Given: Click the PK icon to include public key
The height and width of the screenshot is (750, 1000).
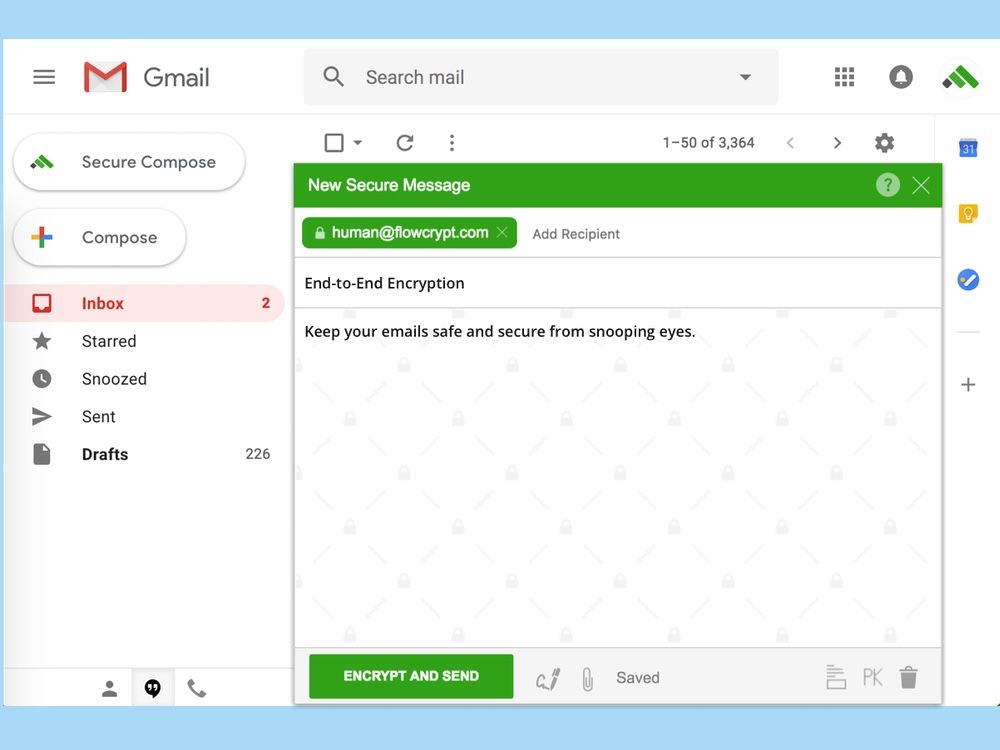Looking at the screenshot, I should click(x=872, y=677).
